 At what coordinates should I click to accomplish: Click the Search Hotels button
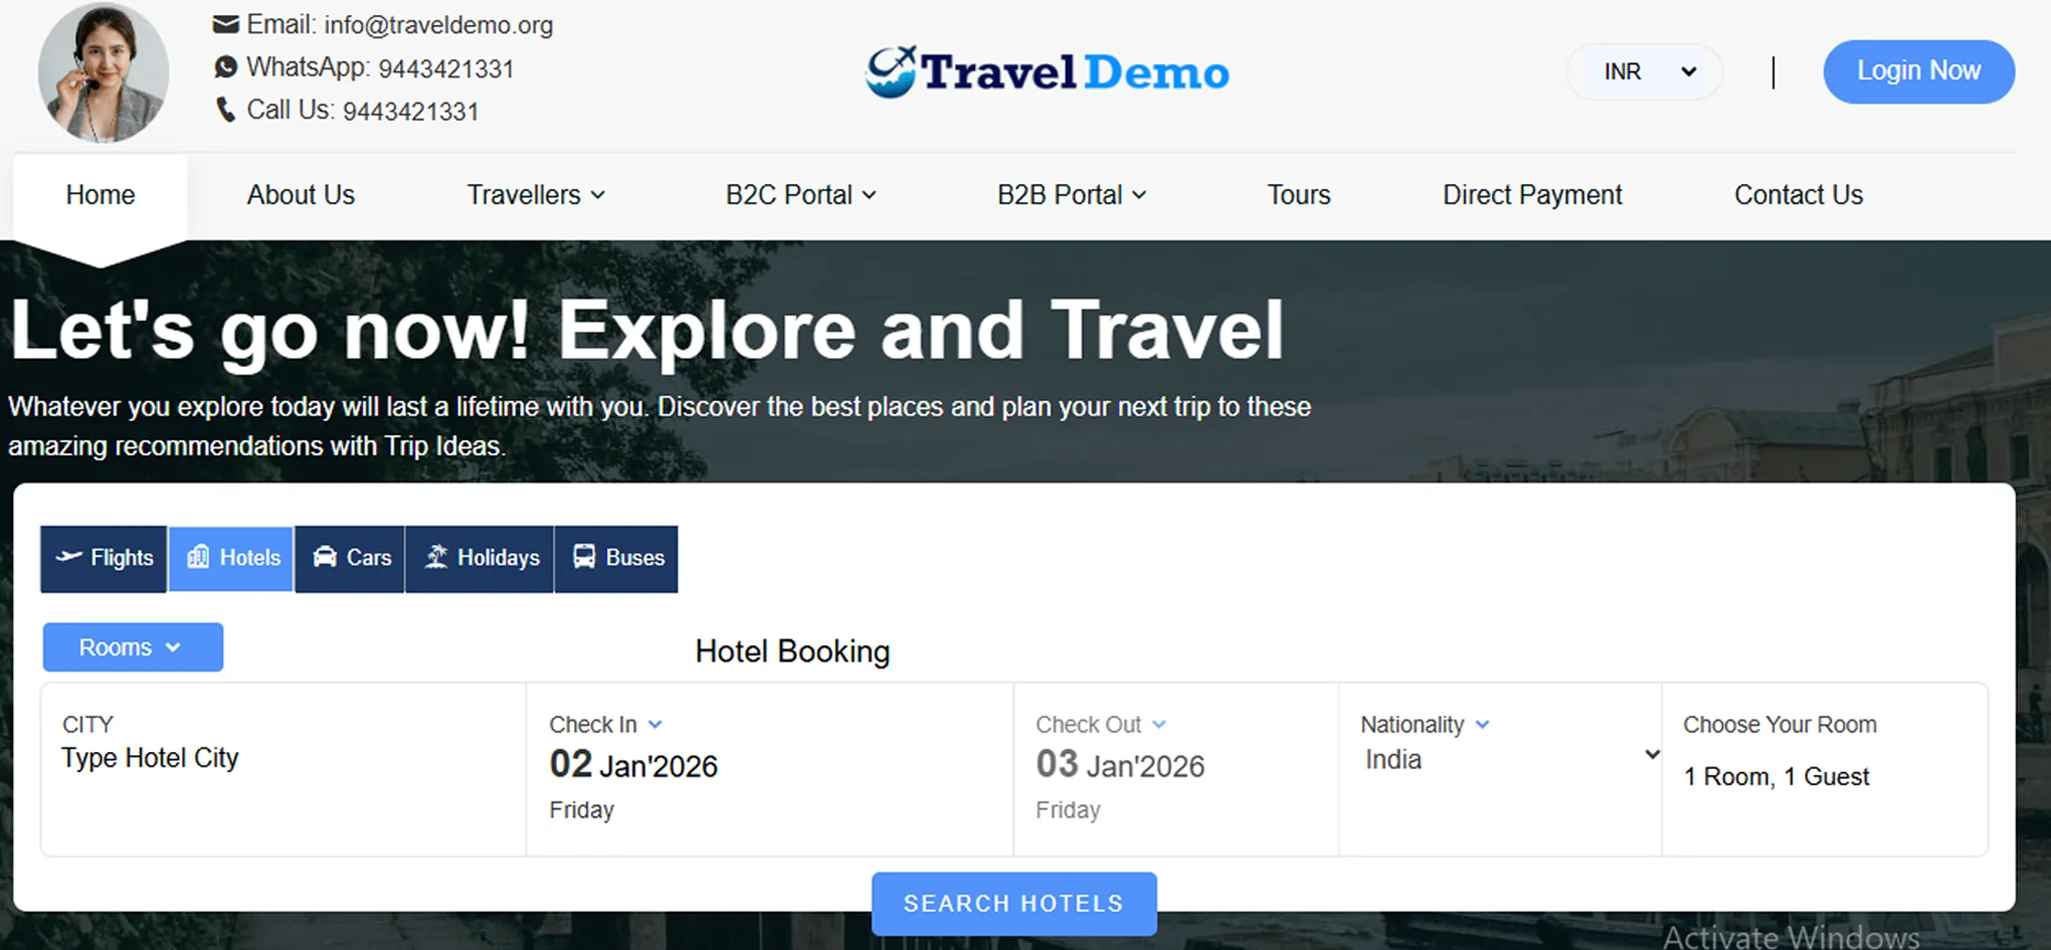(1013, 903)
